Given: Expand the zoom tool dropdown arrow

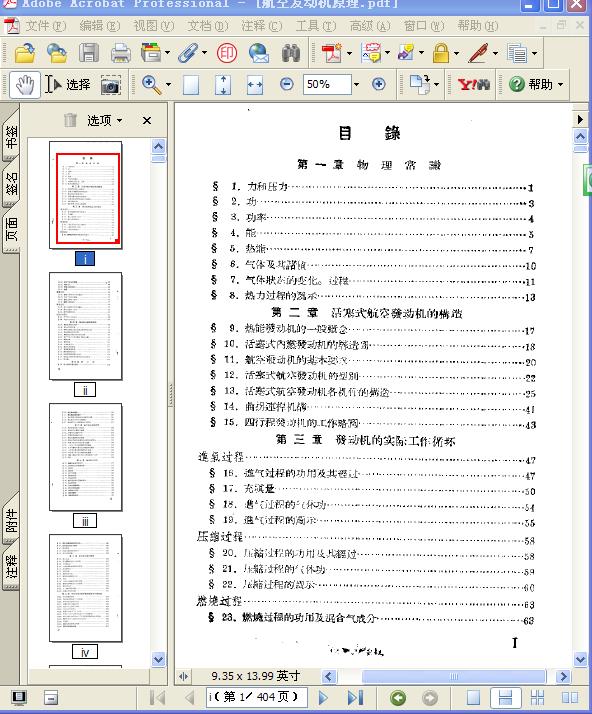Looking at the screenshot, I should point(168,85).
